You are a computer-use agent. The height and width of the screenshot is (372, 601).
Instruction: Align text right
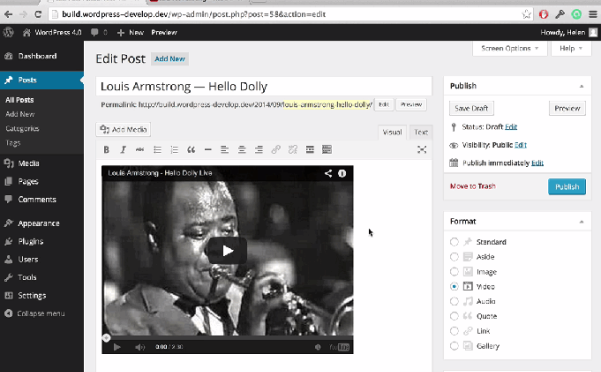click(259, 150)
